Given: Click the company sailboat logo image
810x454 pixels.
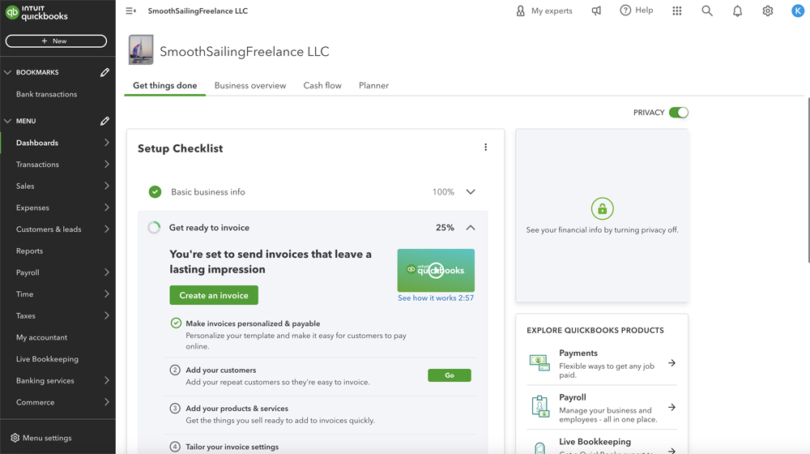Looking at the screenshot, I should pos(141,50).
